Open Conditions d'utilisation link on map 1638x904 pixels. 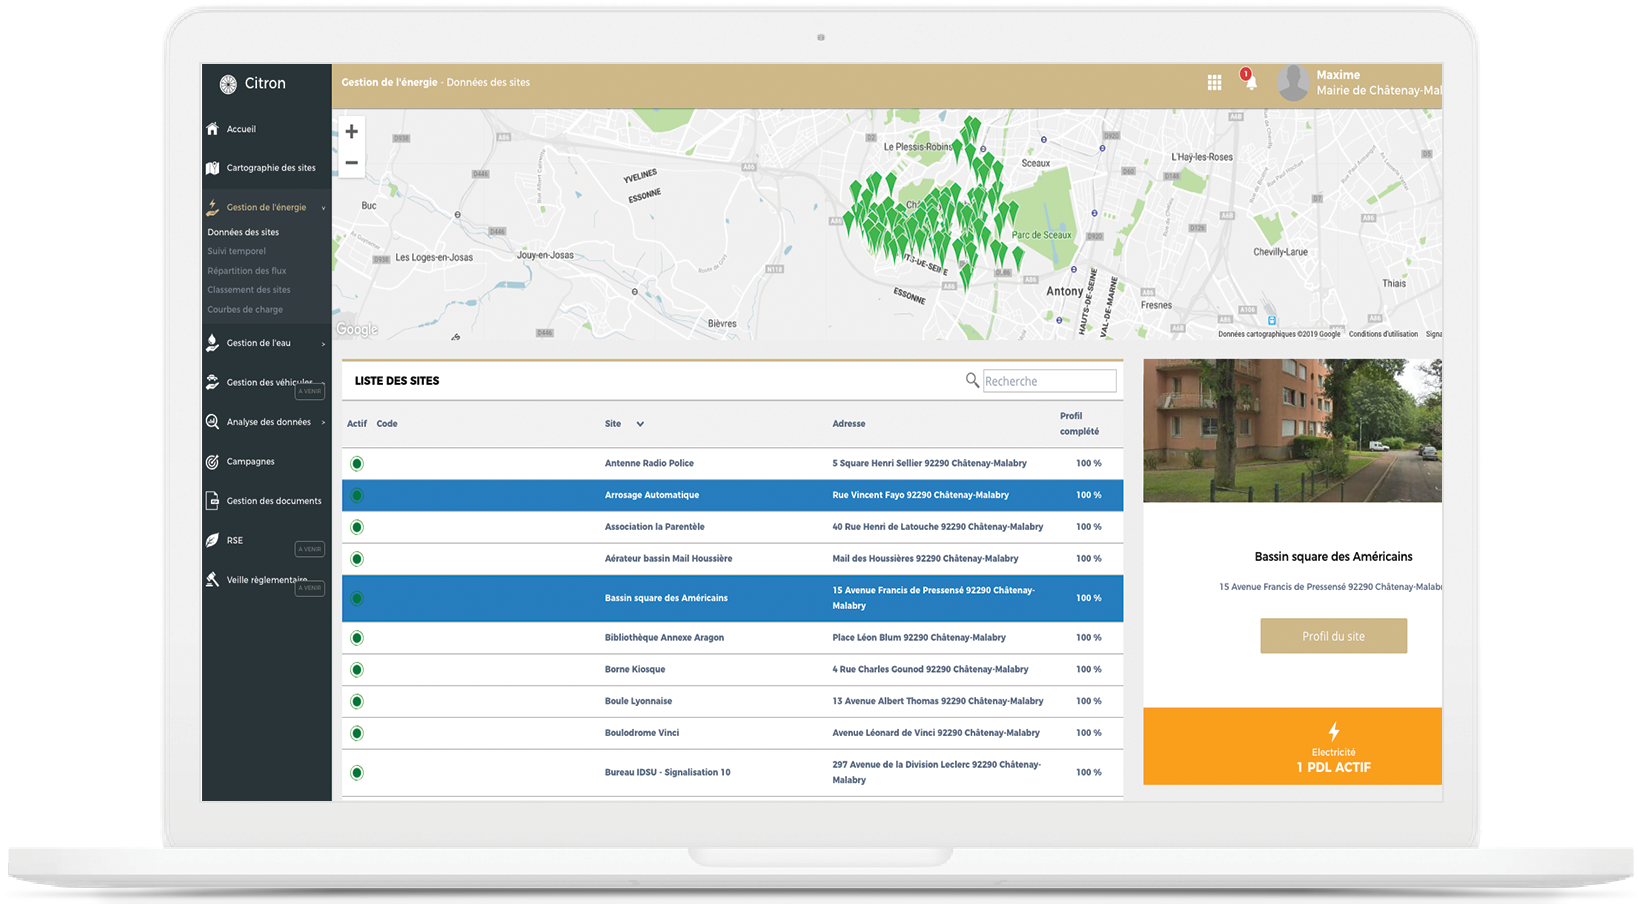pyautogui.click(x=1383, y=334)
